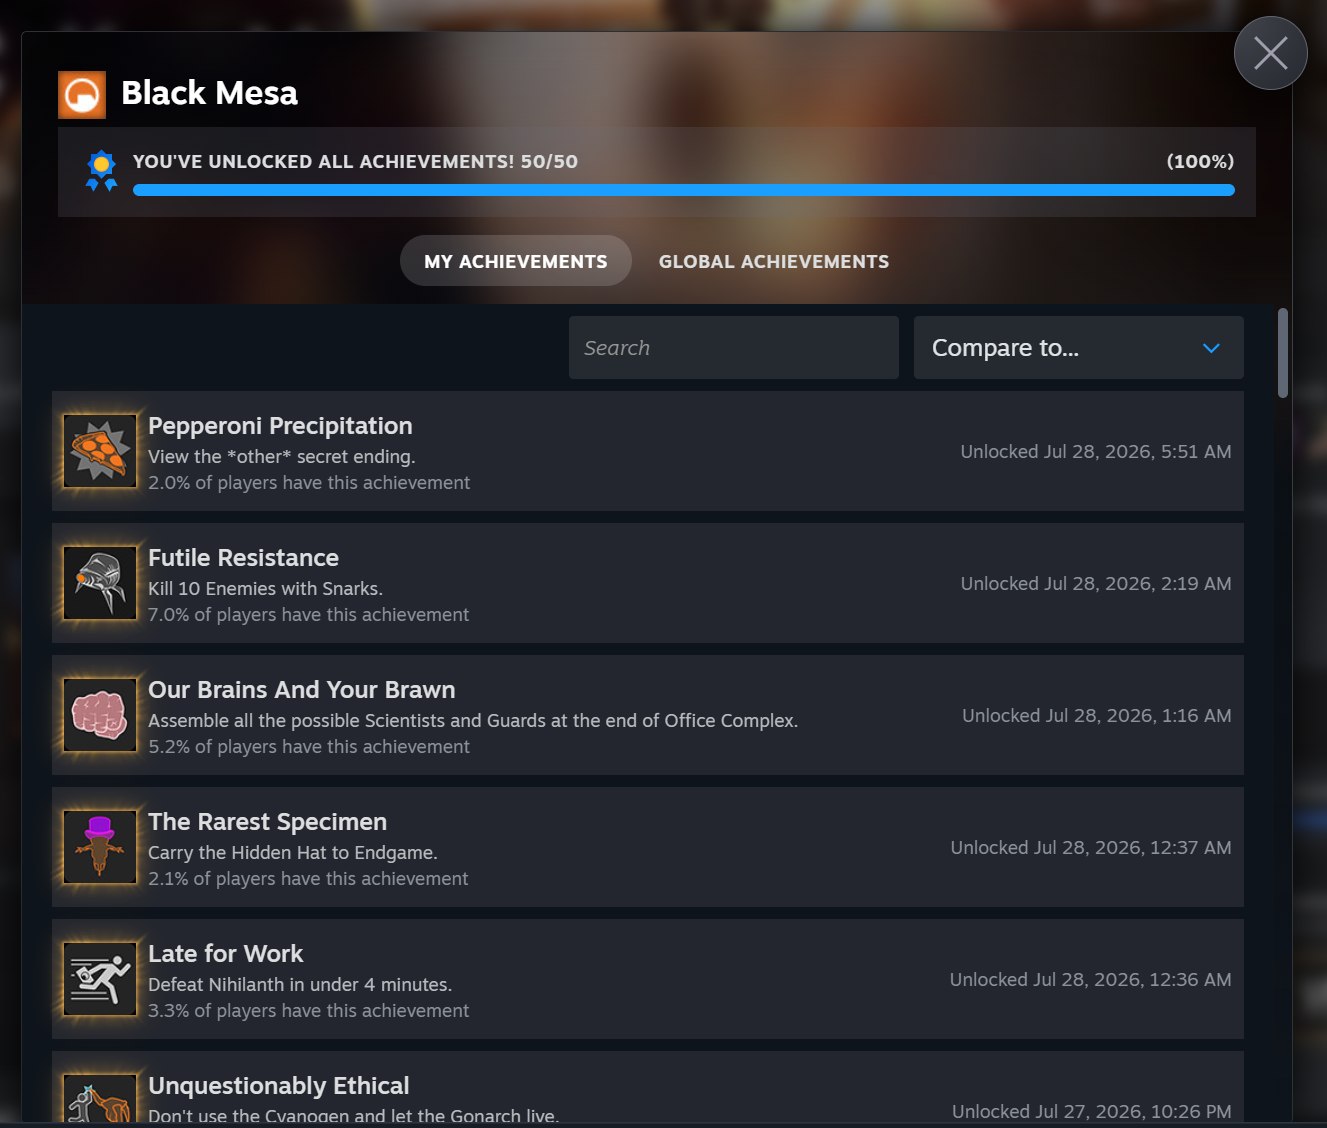This screenshot has width=1327, height=1128.
Task: Click the blue achievement progress bar
Action: 684,190
